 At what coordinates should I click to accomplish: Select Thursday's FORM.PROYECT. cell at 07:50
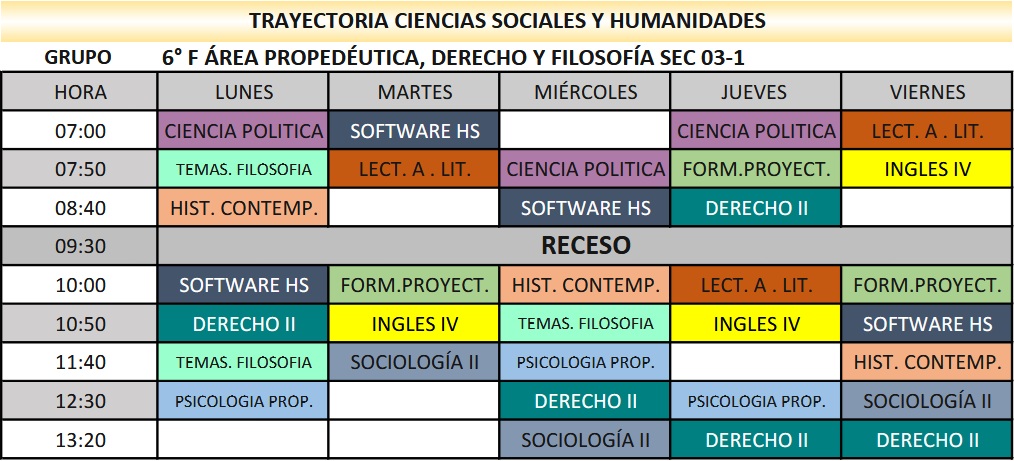[x=756, y=169]
